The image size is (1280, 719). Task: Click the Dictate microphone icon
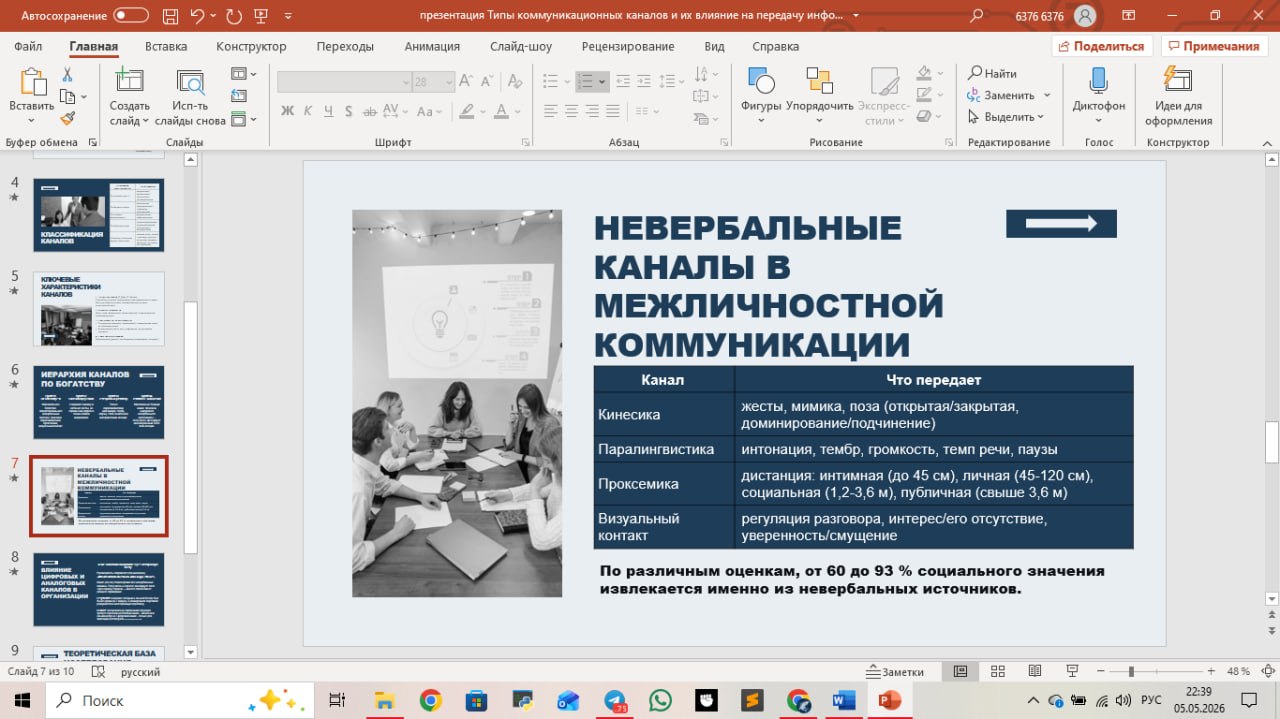coord(1098,82)
